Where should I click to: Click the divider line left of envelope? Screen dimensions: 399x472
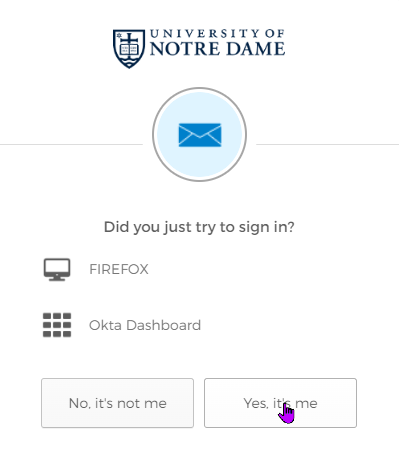(x=71, y=144)
